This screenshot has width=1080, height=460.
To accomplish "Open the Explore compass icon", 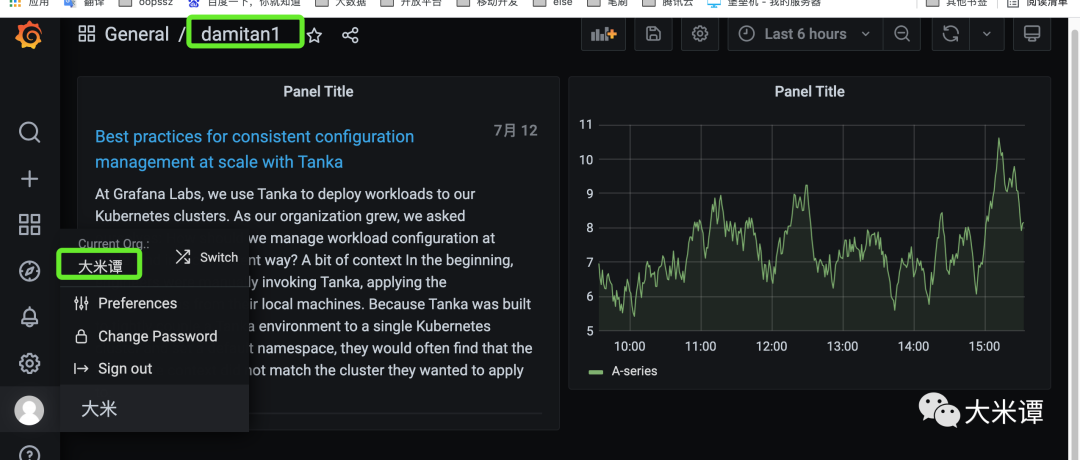I will (x=30, y=271).
